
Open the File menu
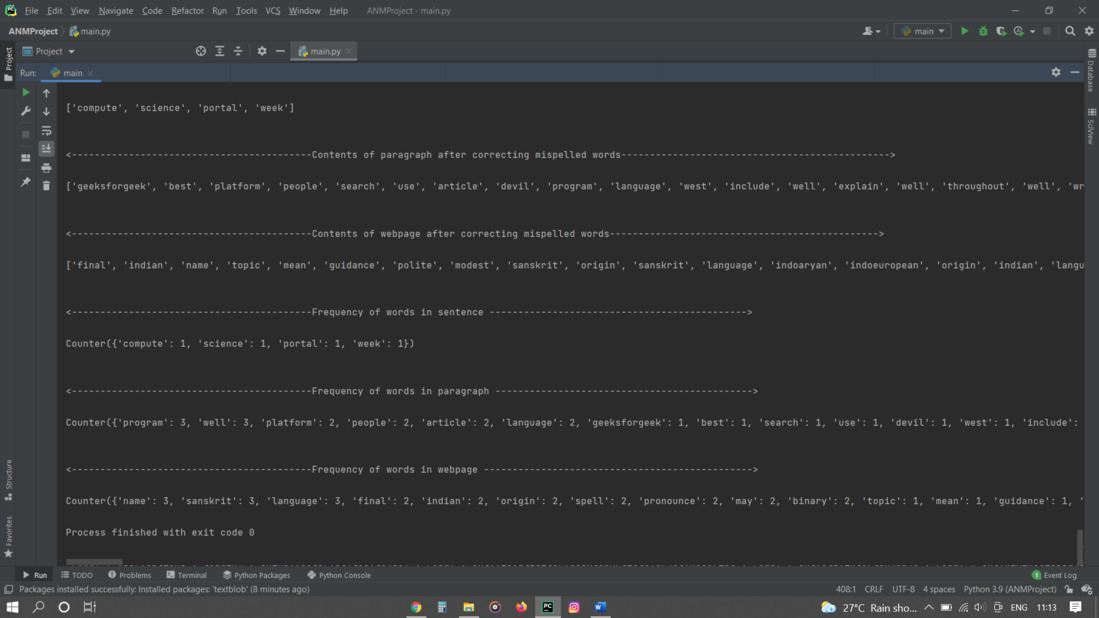[32, 11]
